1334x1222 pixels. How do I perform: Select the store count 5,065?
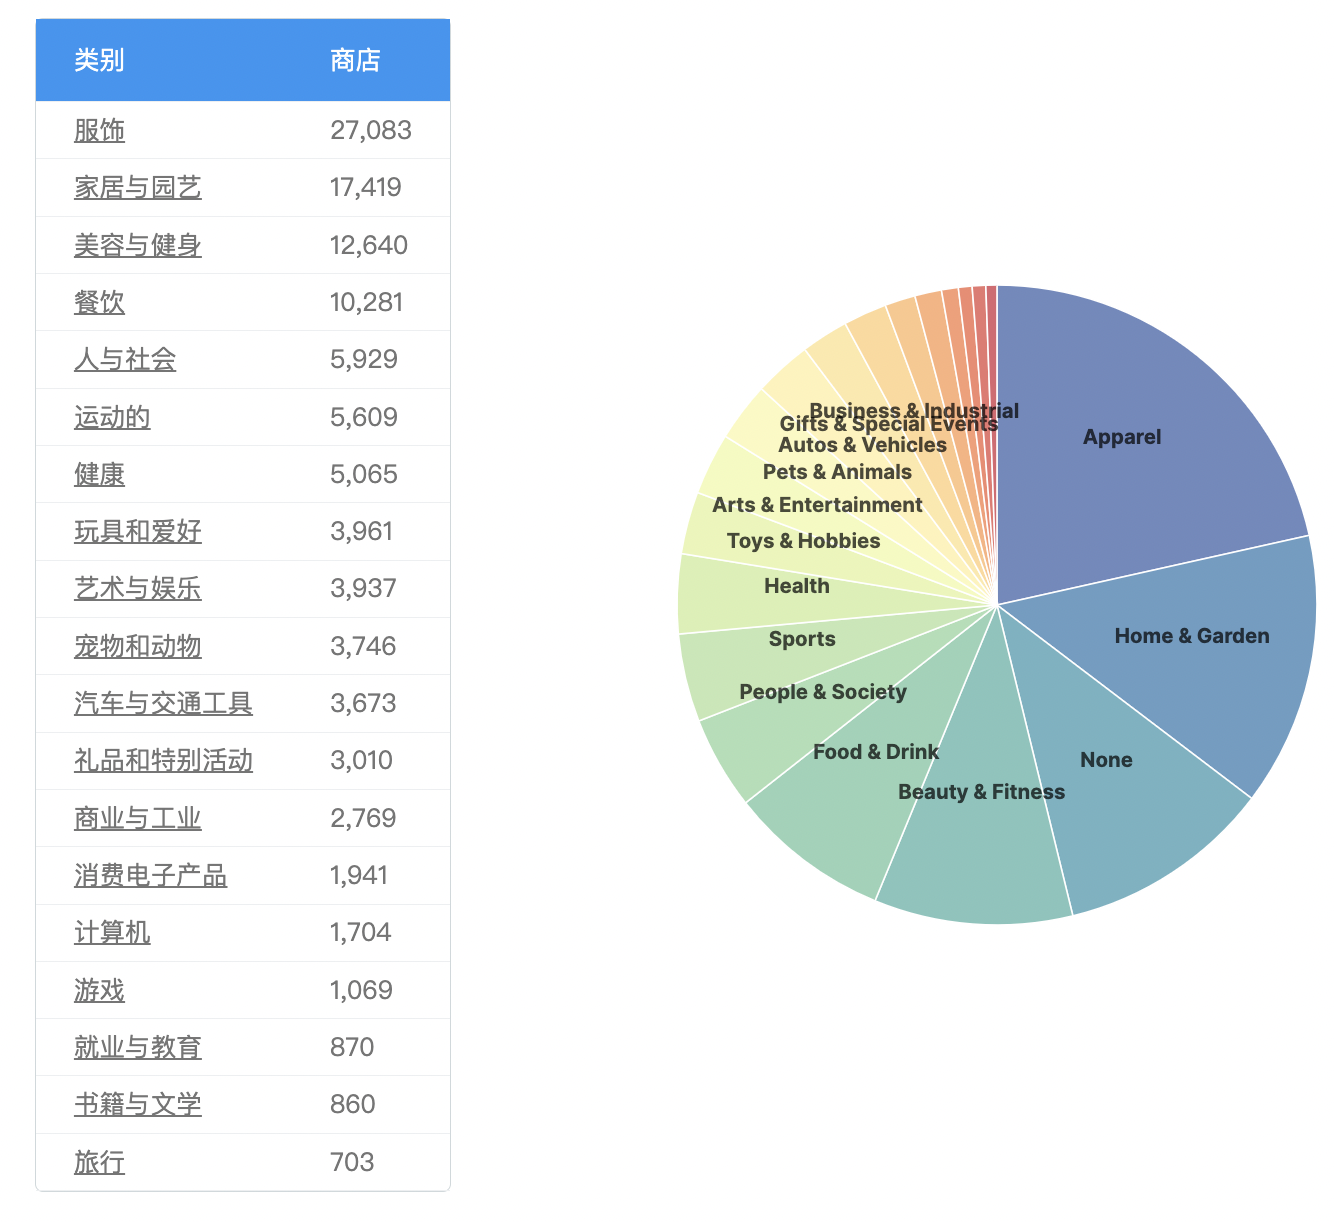364,474
